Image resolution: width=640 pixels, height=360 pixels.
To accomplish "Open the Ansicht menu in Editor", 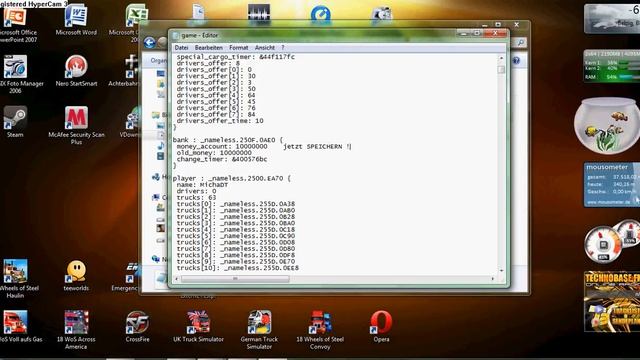I will (264, 48).
